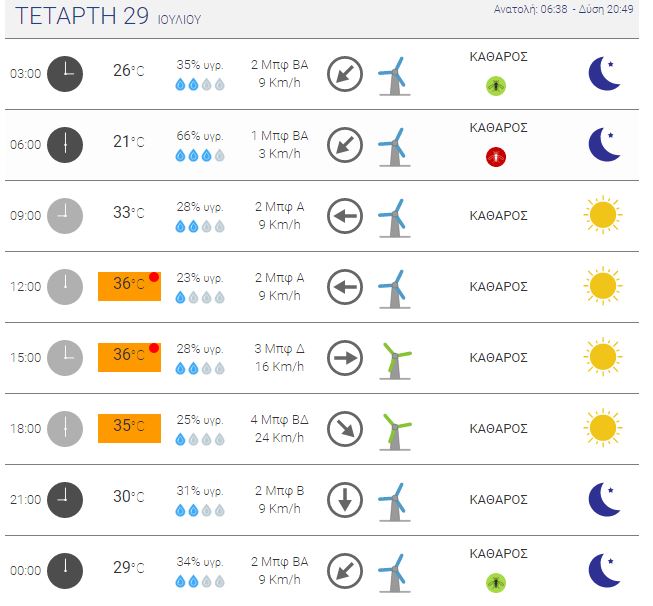Click the north wind arrow at 21:00
Screen dimensions: 653x606
click(x=345, y=500)
